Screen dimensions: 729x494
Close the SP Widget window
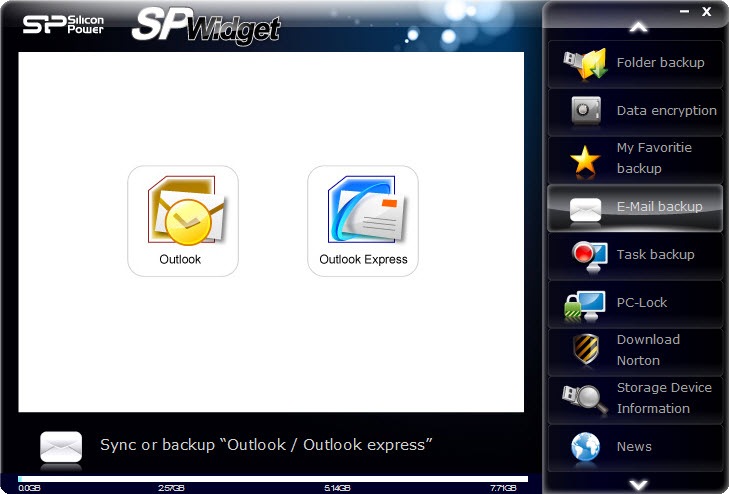707,11
